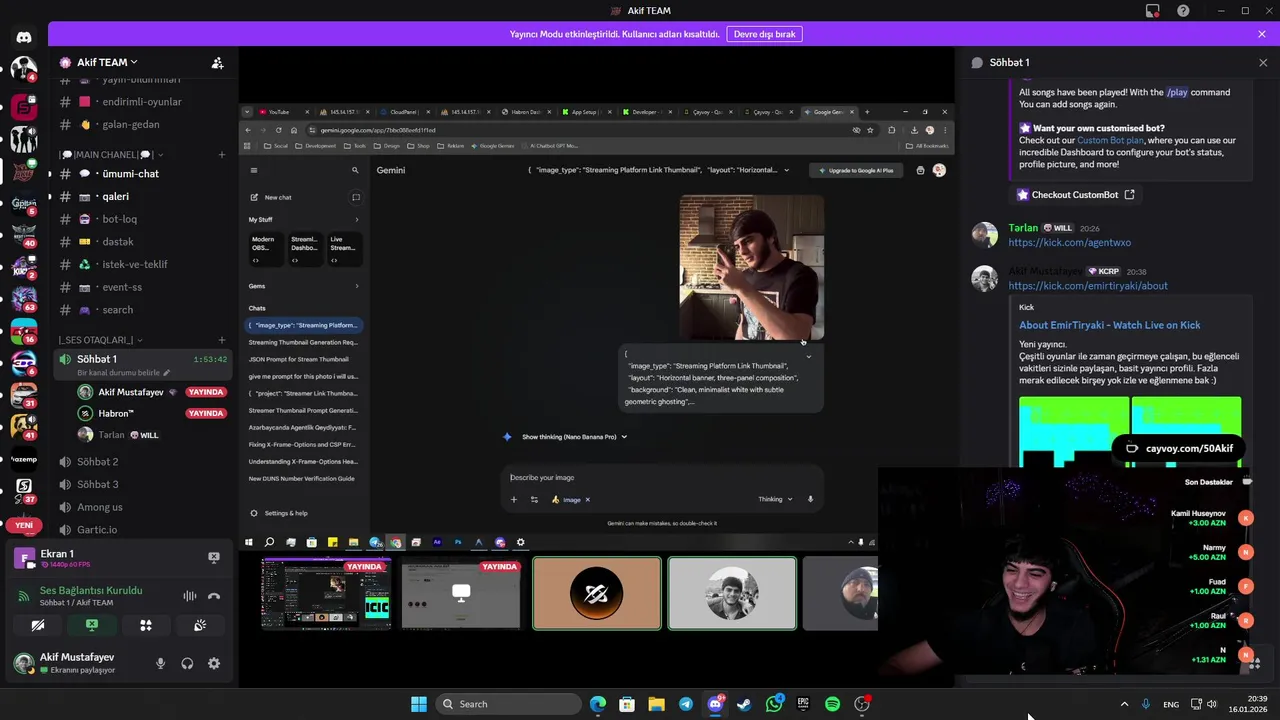Click the add channel plus beside SES OTAQLARI

(x=221, y=340)
